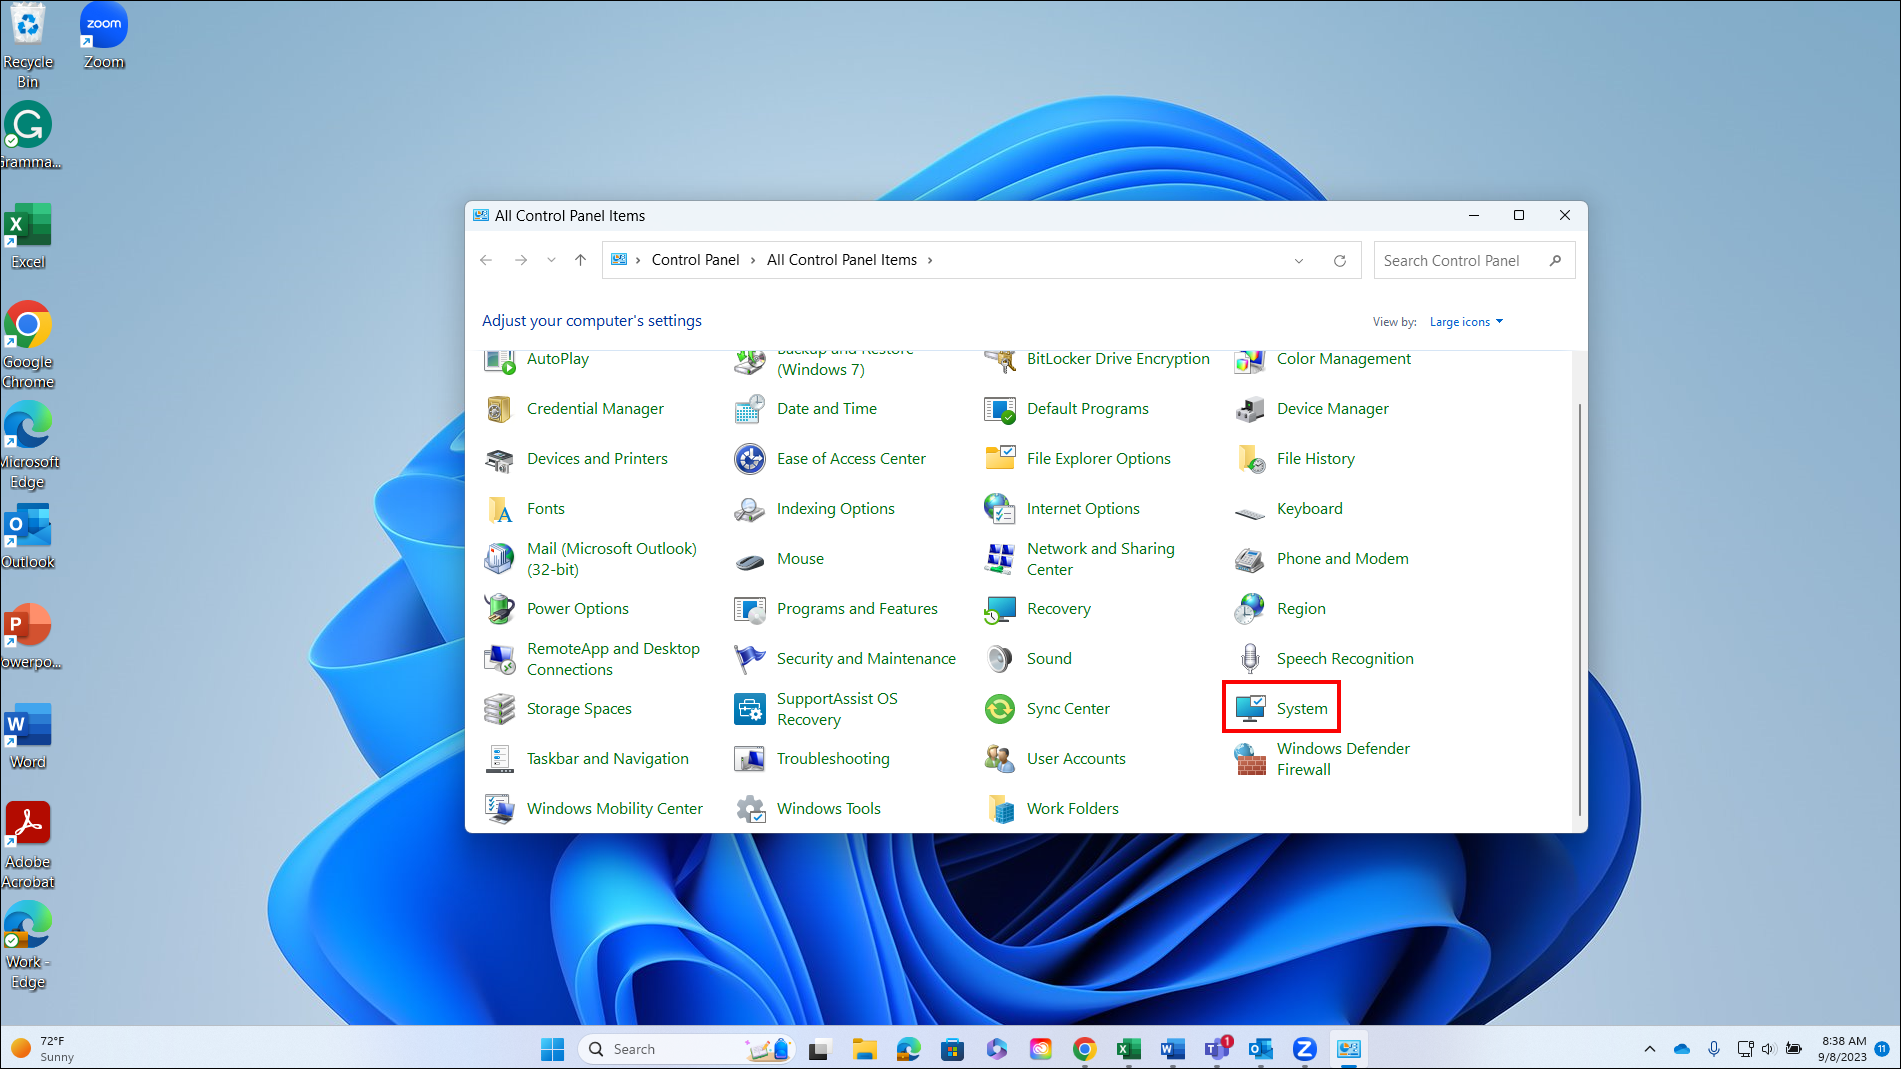1901x1069 pixels.
Task: Select All Control Panel Items breadcrumb
Action: pyautogui.click(x=841, y=259)
